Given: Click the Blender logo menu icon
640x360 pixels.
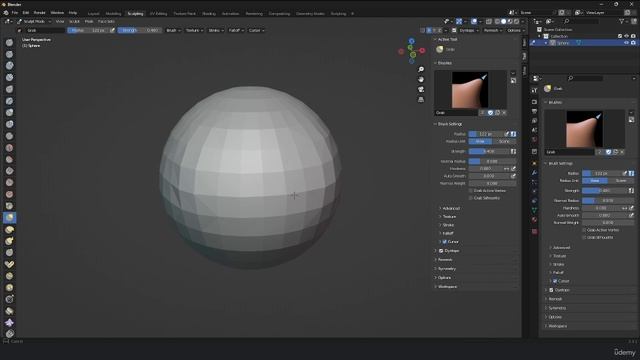Looking at the screenshot, I should [x=6, y=13].
